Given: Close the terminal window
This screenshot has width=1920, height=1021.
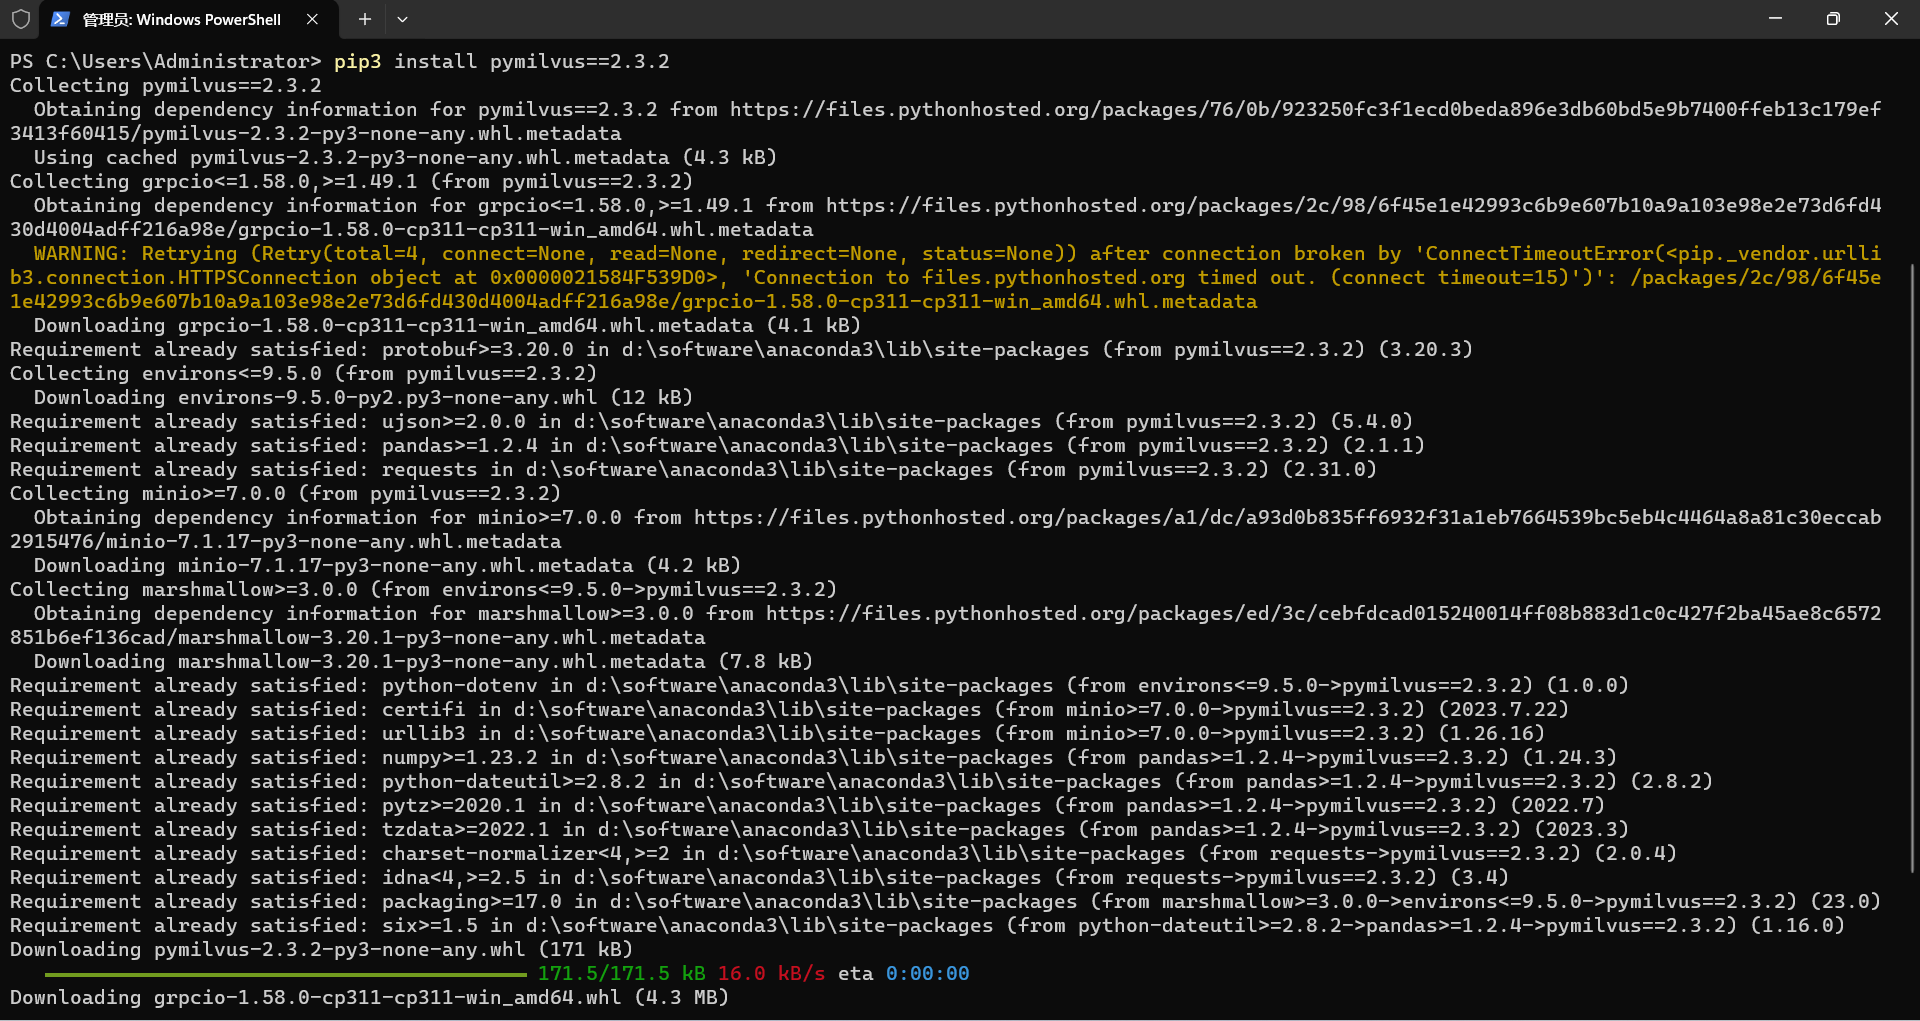Looking at the screenshot, I should click(x=1891, y=19).
